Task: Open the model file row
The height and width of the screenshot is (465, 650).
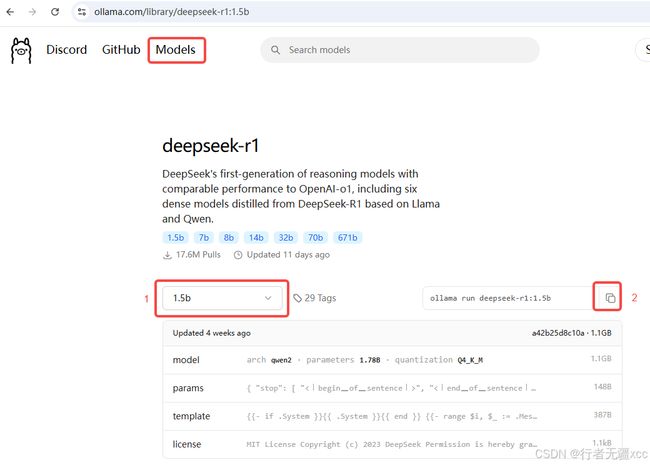Action: tap(392, 360)
